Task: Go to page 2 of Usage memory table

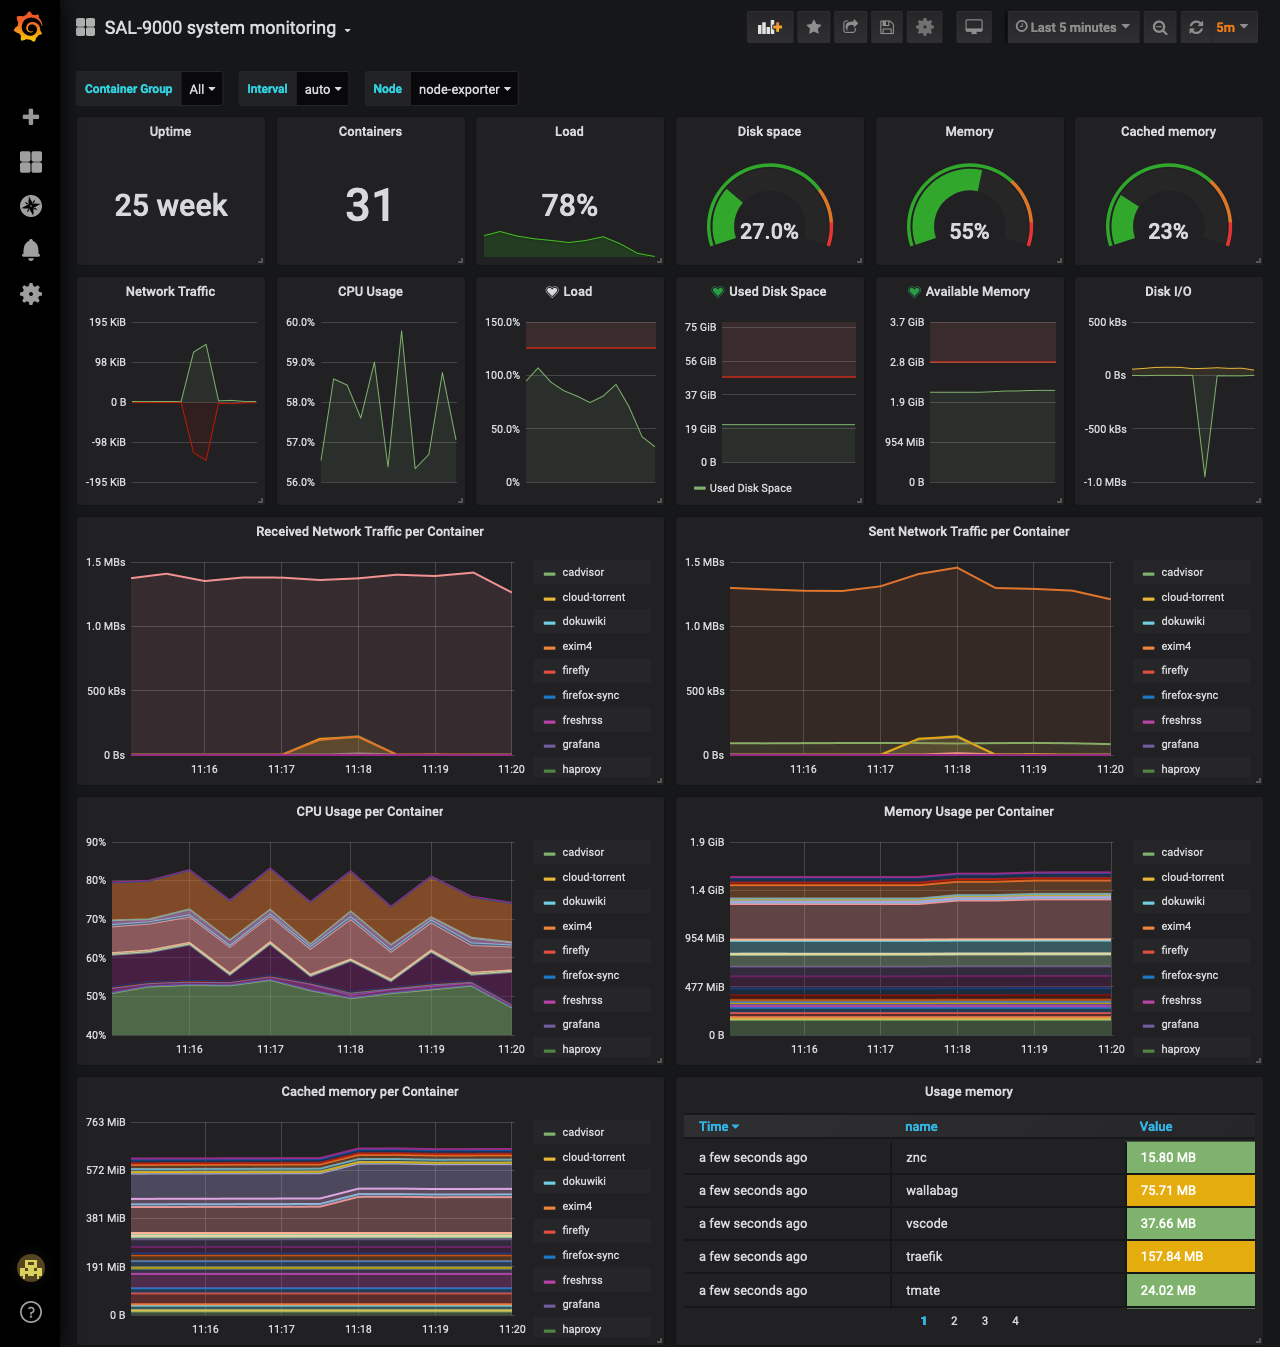Action: tap(954, 1321)
